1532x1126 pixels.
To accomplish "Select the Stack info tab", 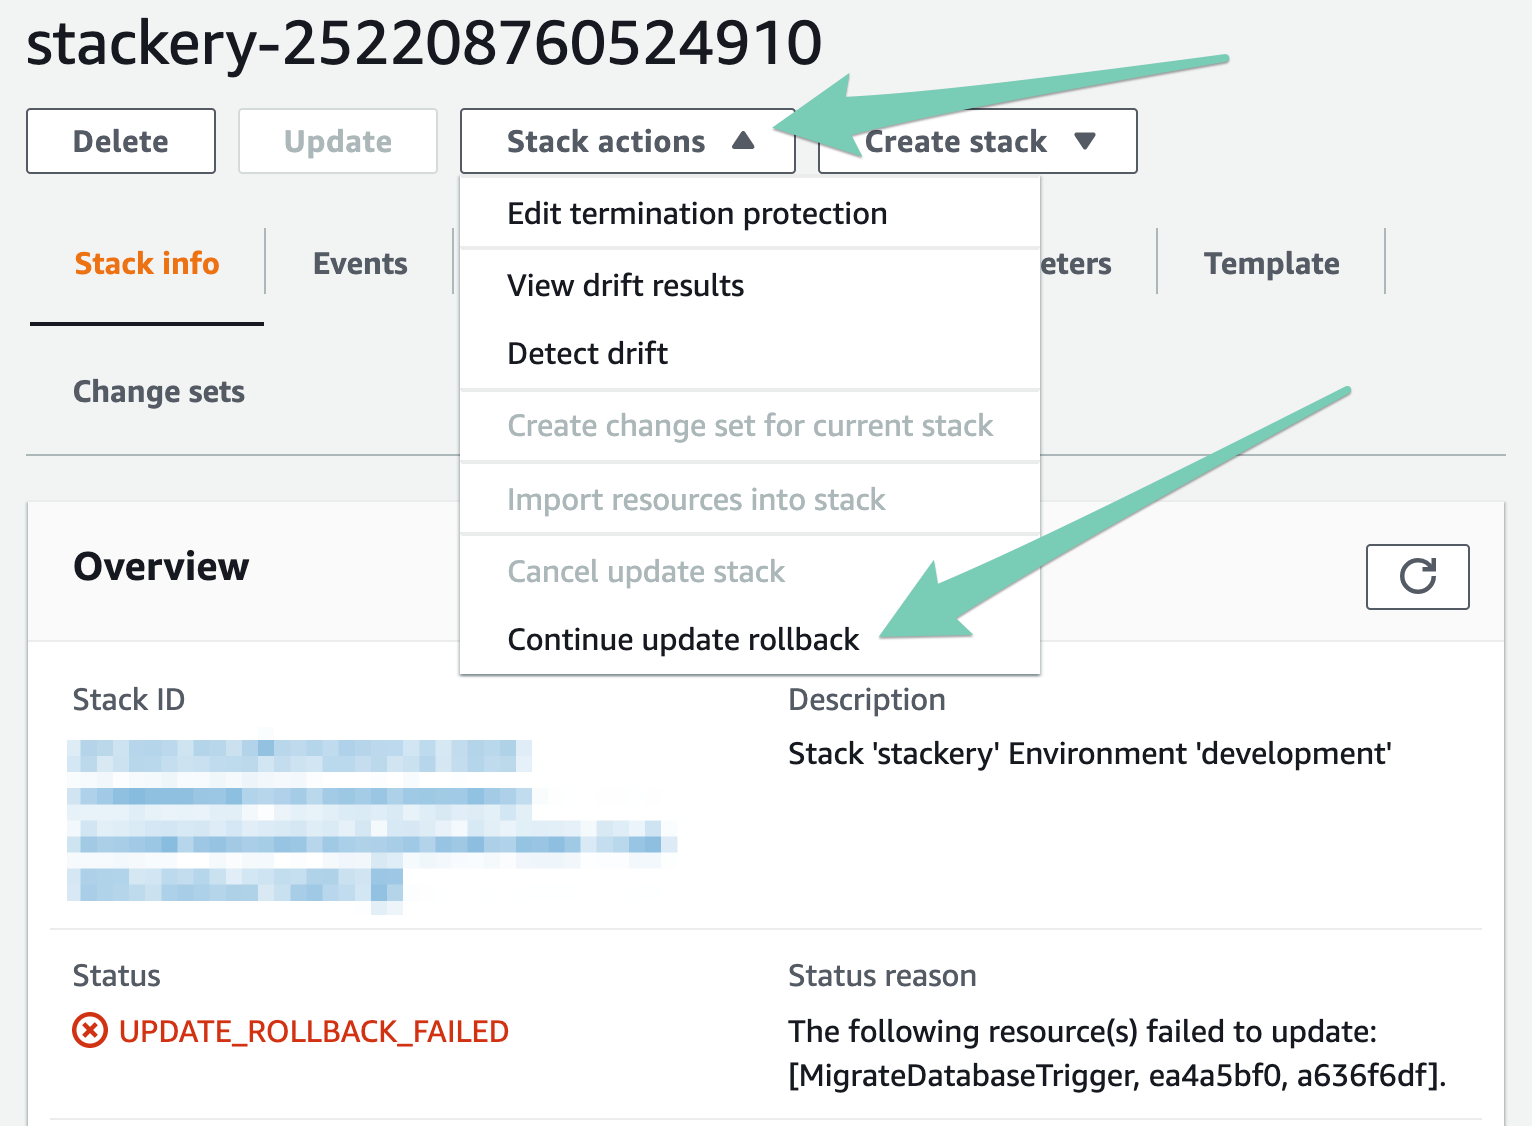I will point(147,263).
